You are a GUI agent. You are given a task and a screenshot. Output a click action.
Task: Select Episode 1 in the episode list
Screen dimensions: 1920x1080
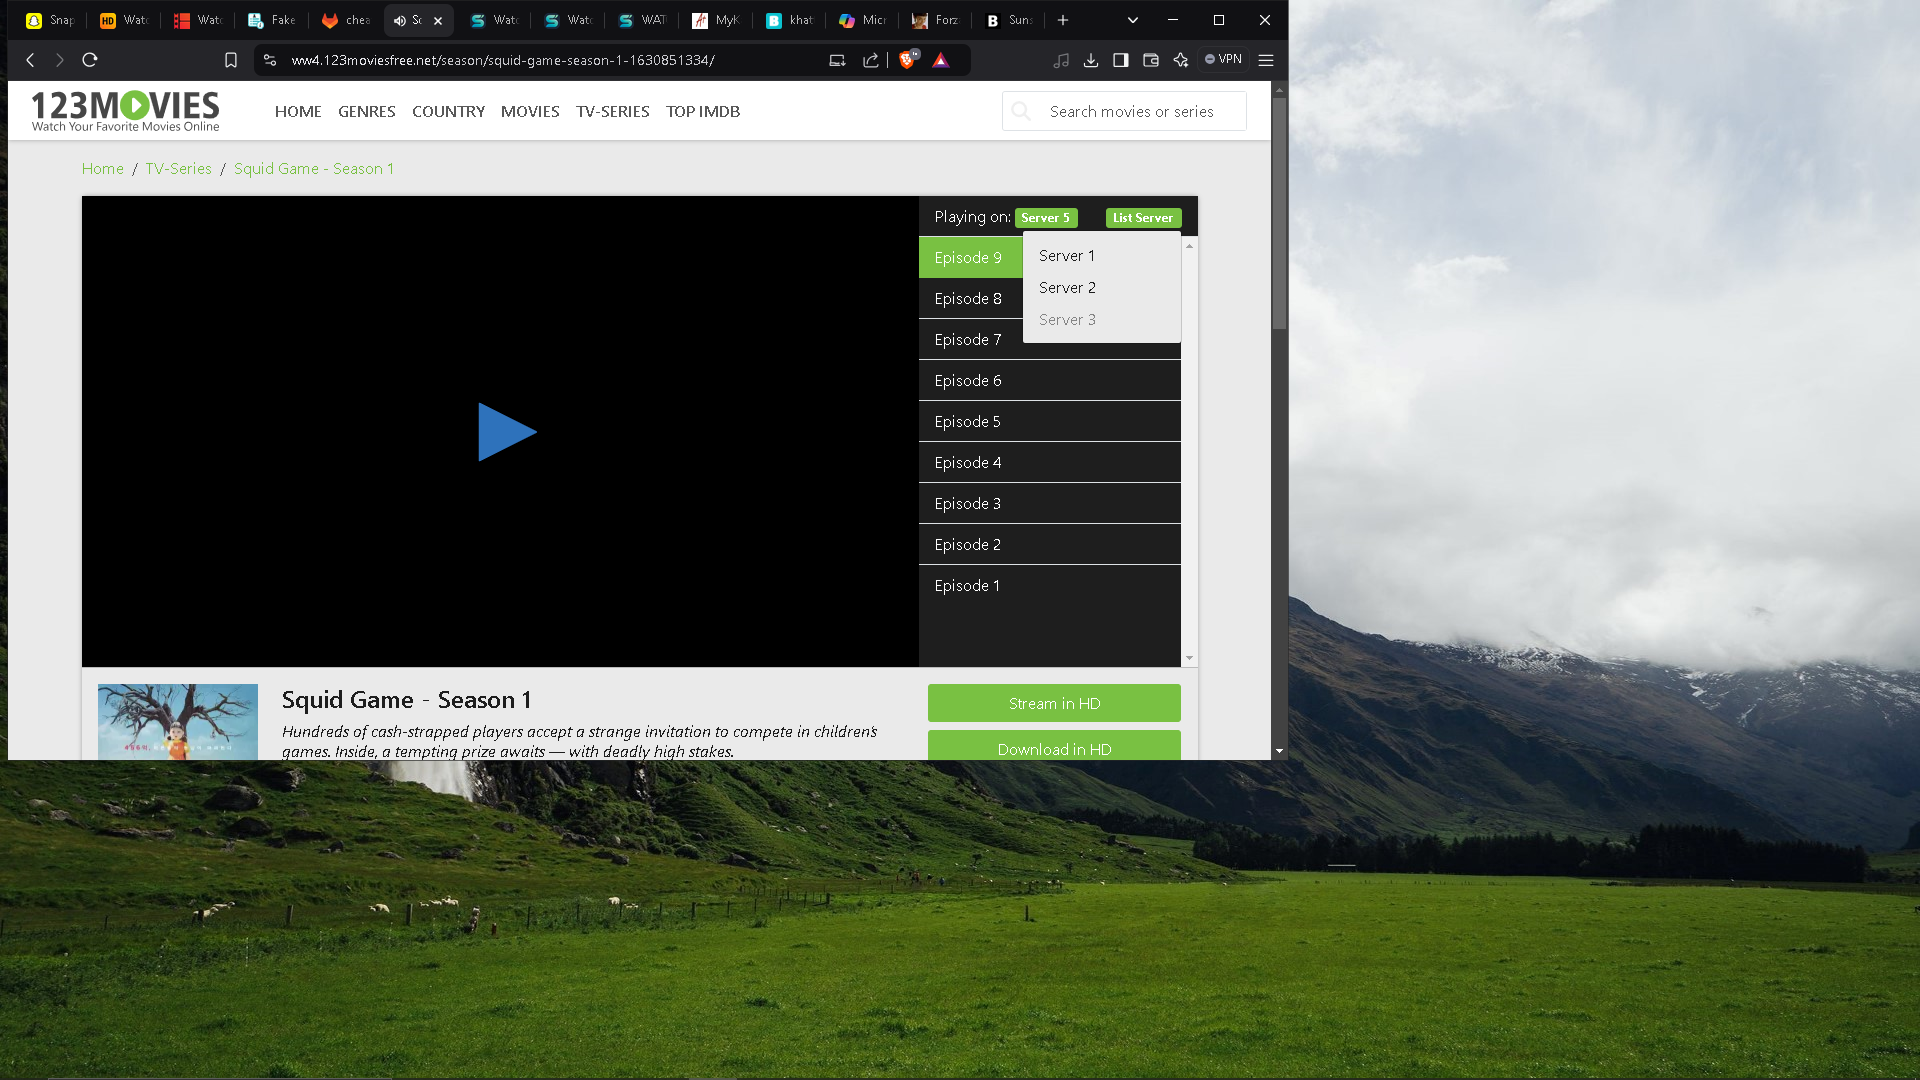coord(1049,586)
